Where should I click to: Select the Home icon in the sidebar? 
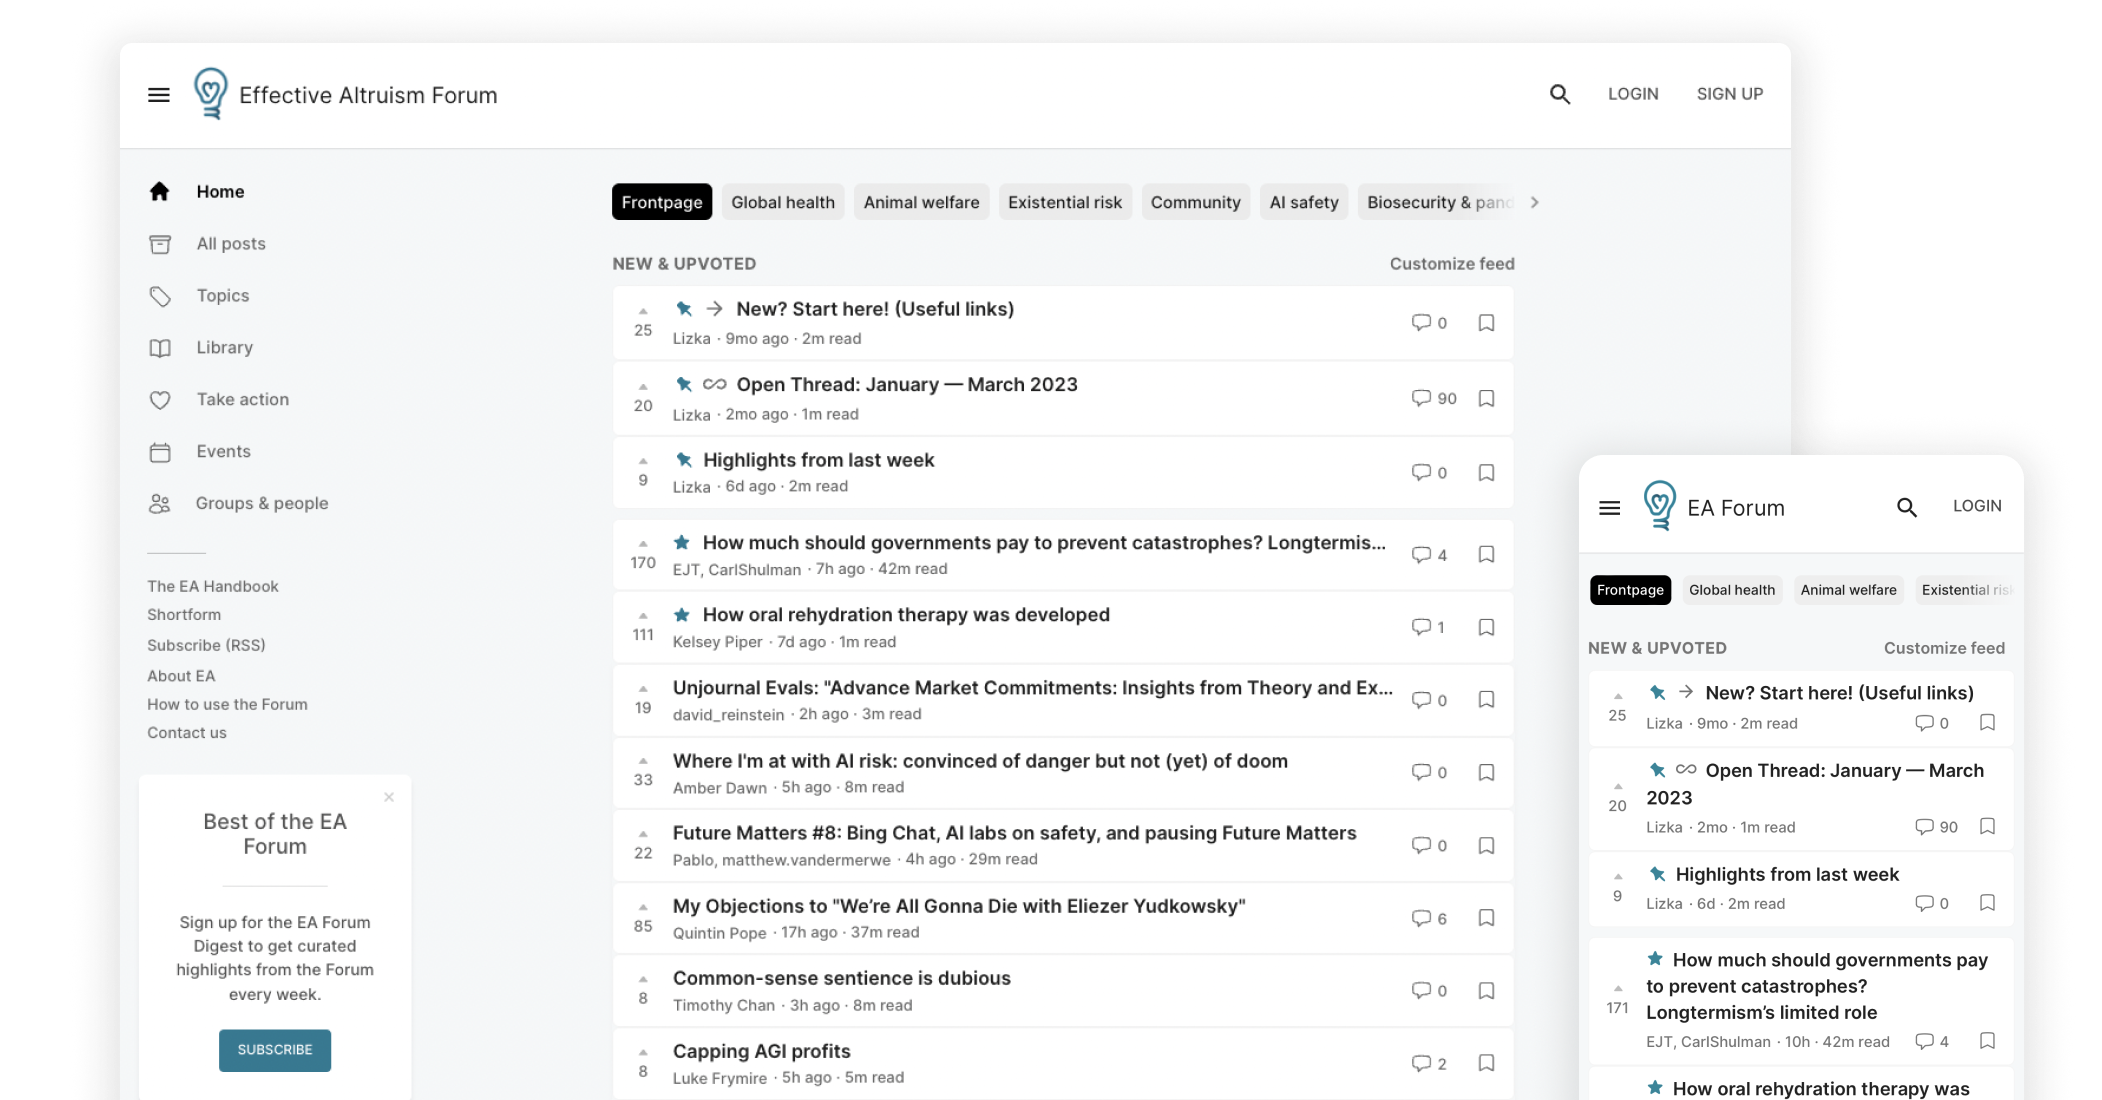(160, 191)
